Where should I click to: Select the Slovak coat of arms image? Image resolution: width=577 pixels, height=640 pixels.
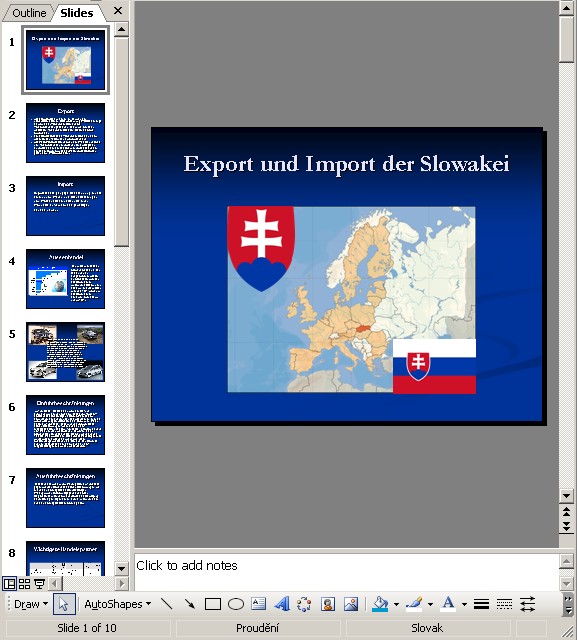click(261, 248)
